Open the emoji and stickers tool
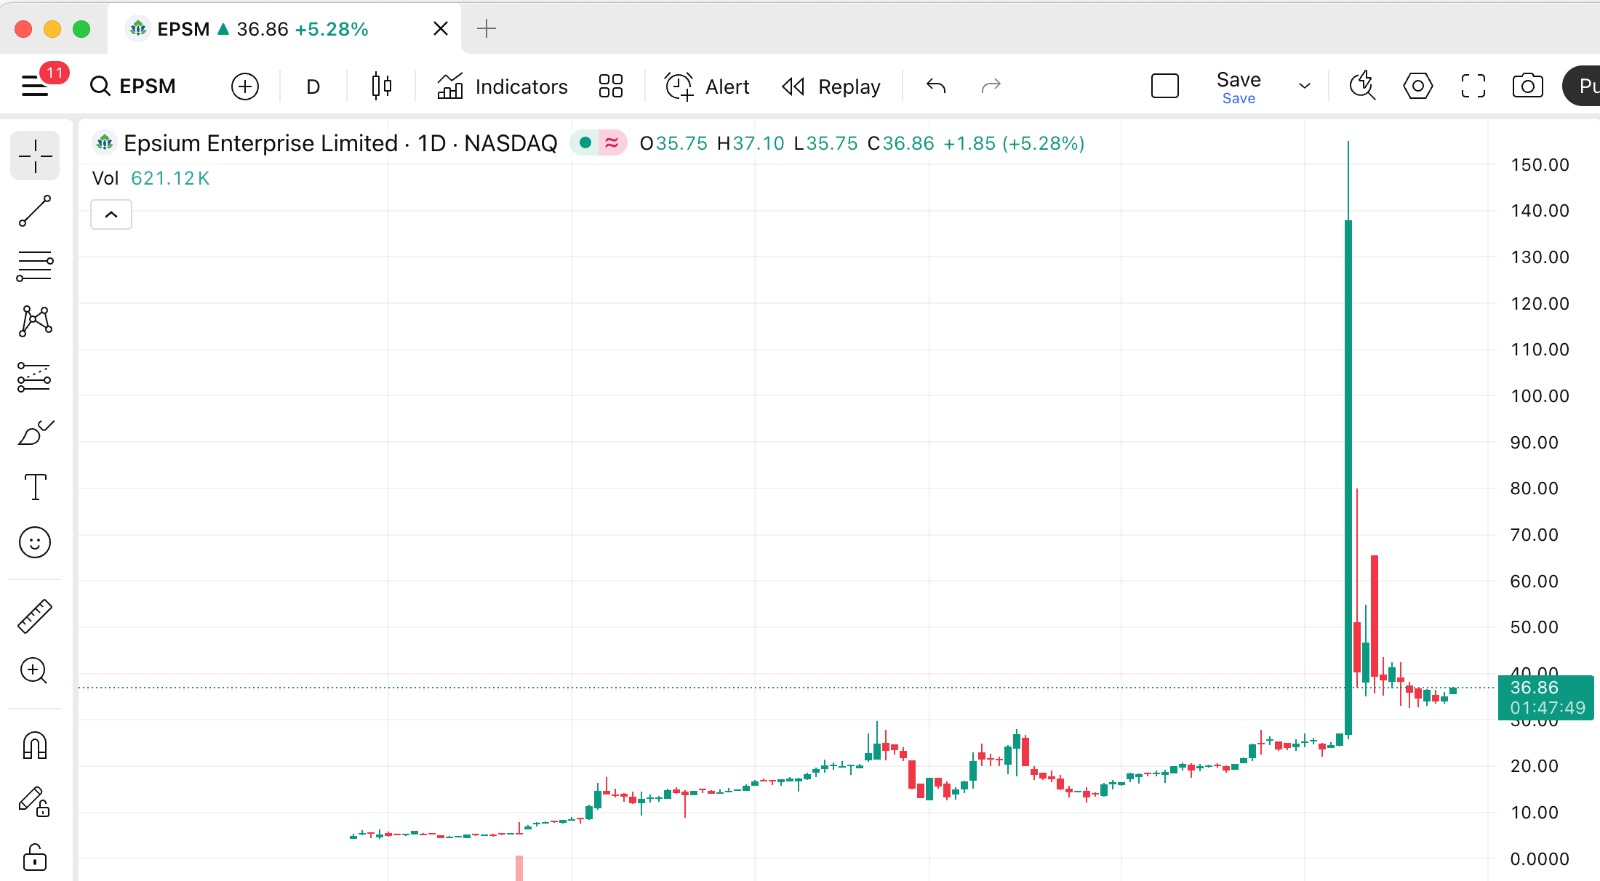 (35, 543)
